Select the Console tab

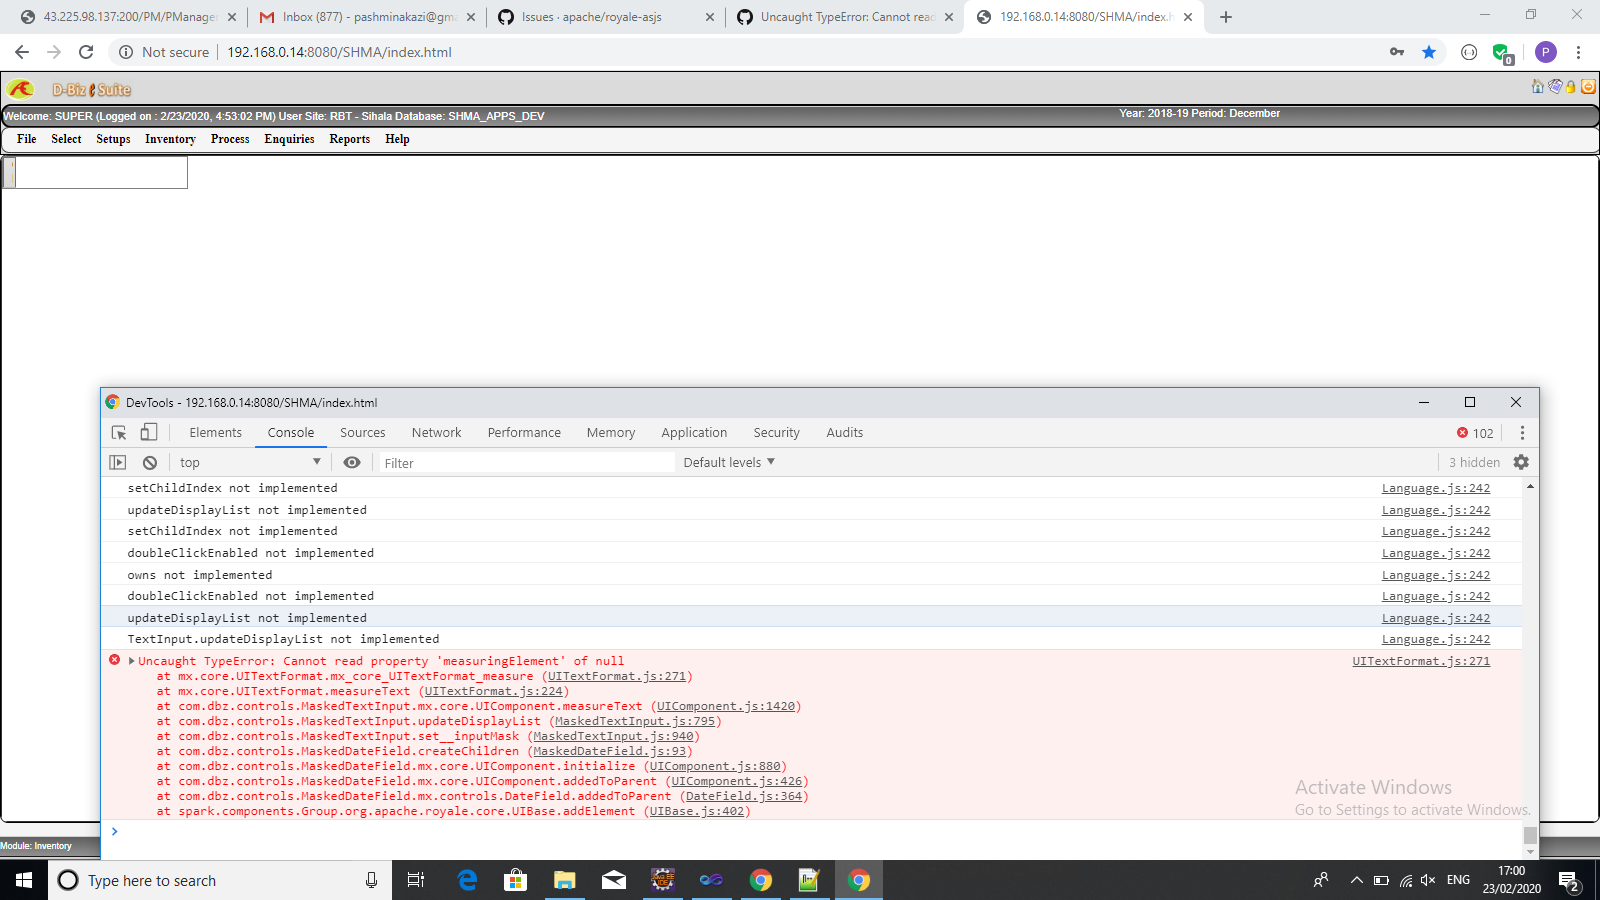click(x=291, y=433)
